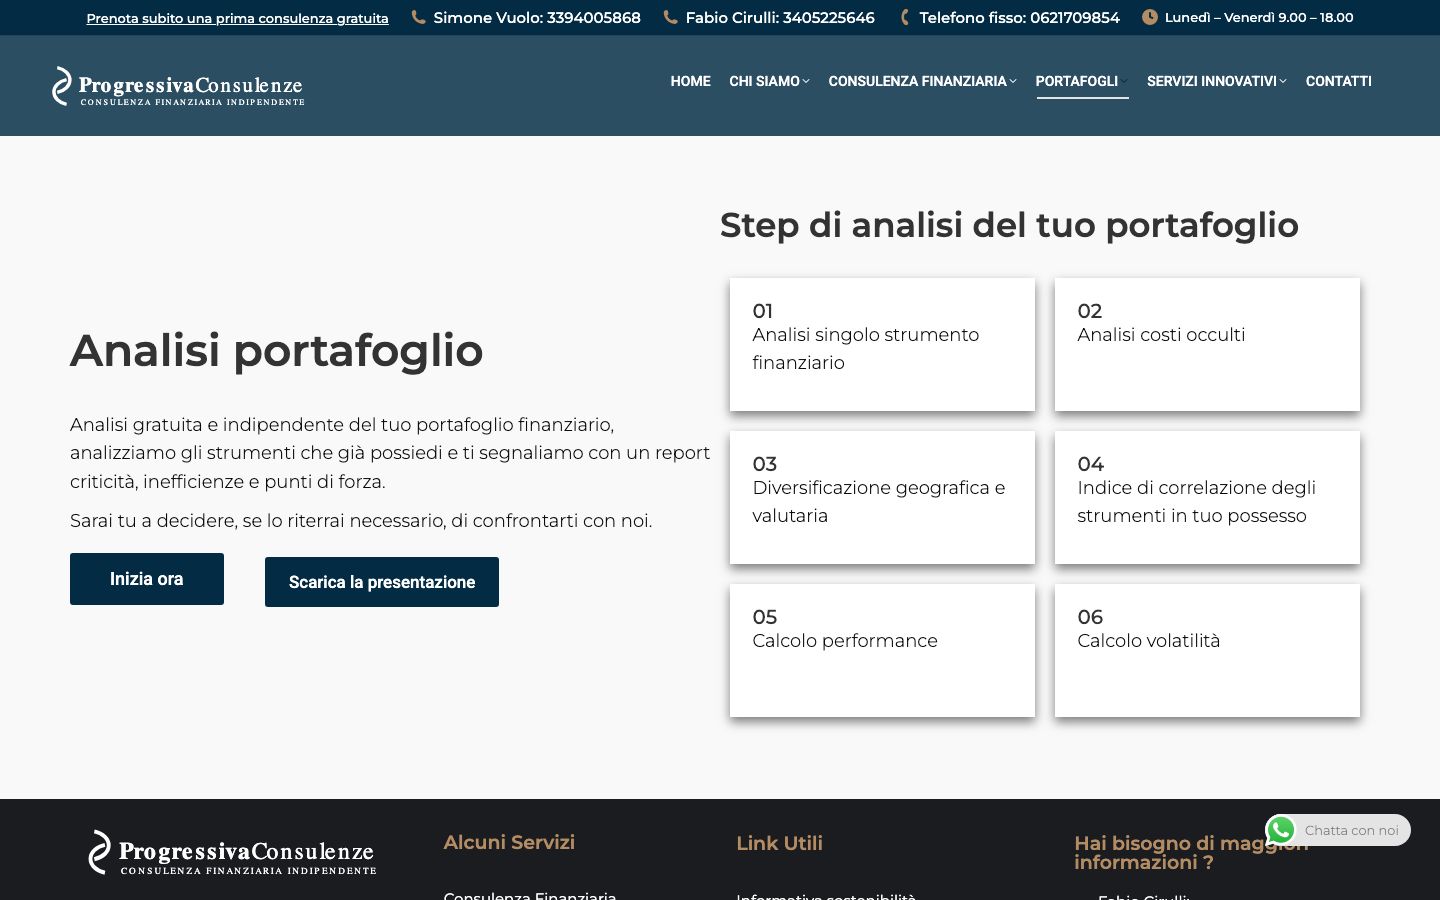Select card 05 'Calcolo performance'

point(882,650)
